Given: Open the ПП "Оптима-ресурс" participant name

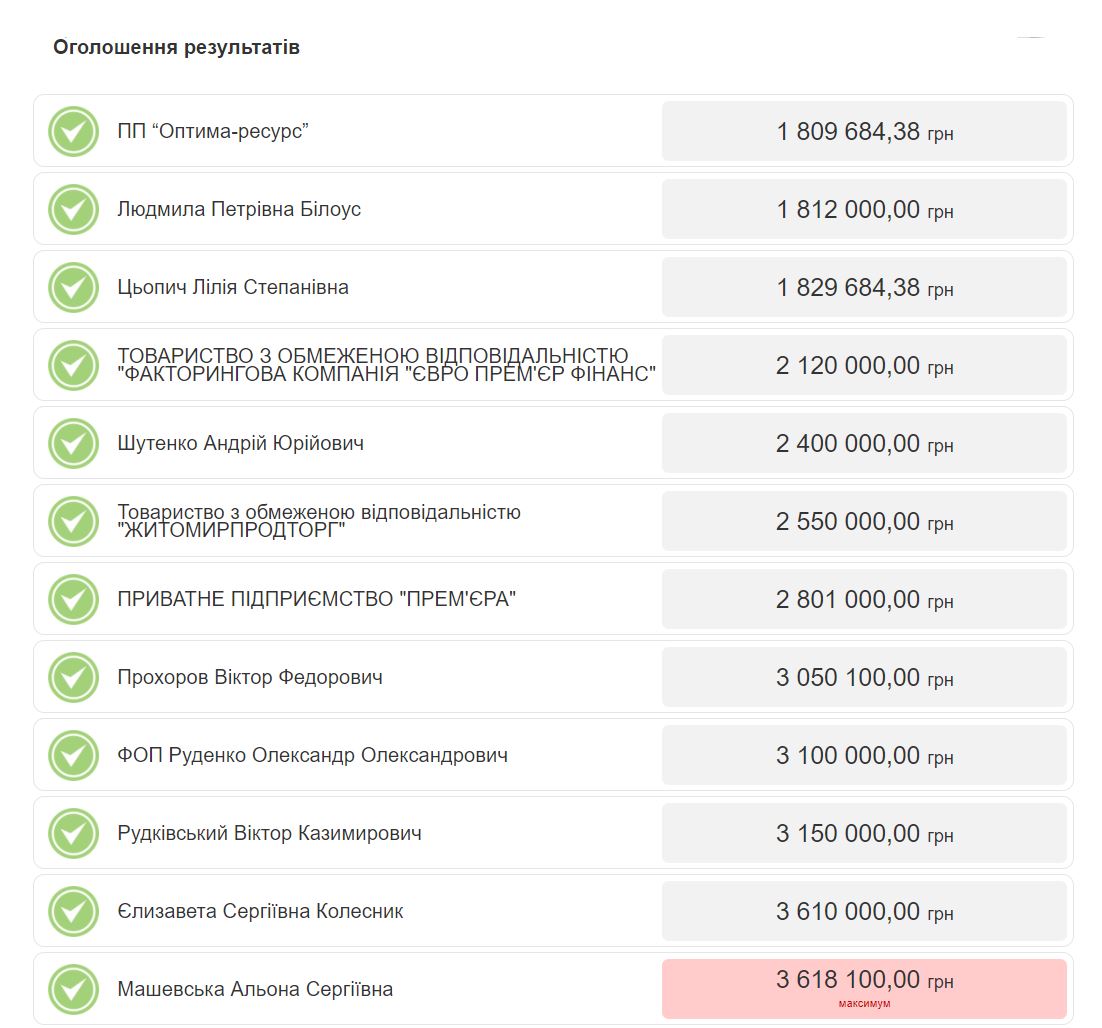Looking at the screenshot, I should click(212, 131).
